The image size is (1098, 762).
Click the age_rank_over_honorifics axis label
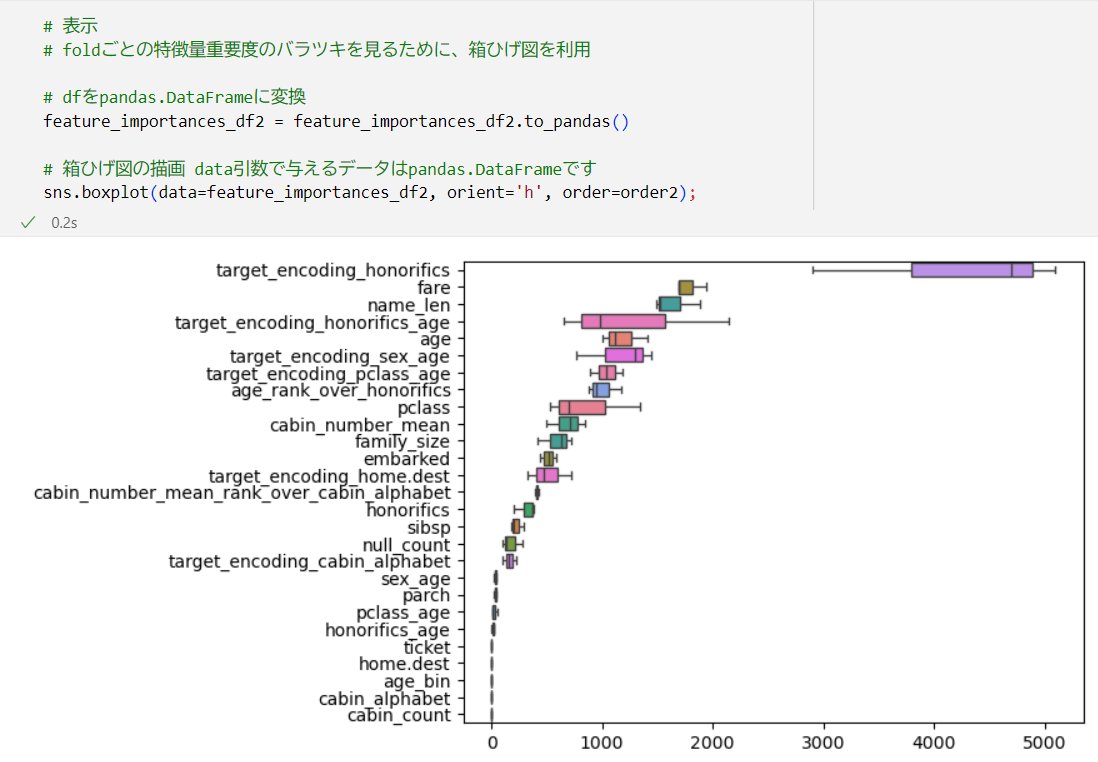[x=341, y=390]
